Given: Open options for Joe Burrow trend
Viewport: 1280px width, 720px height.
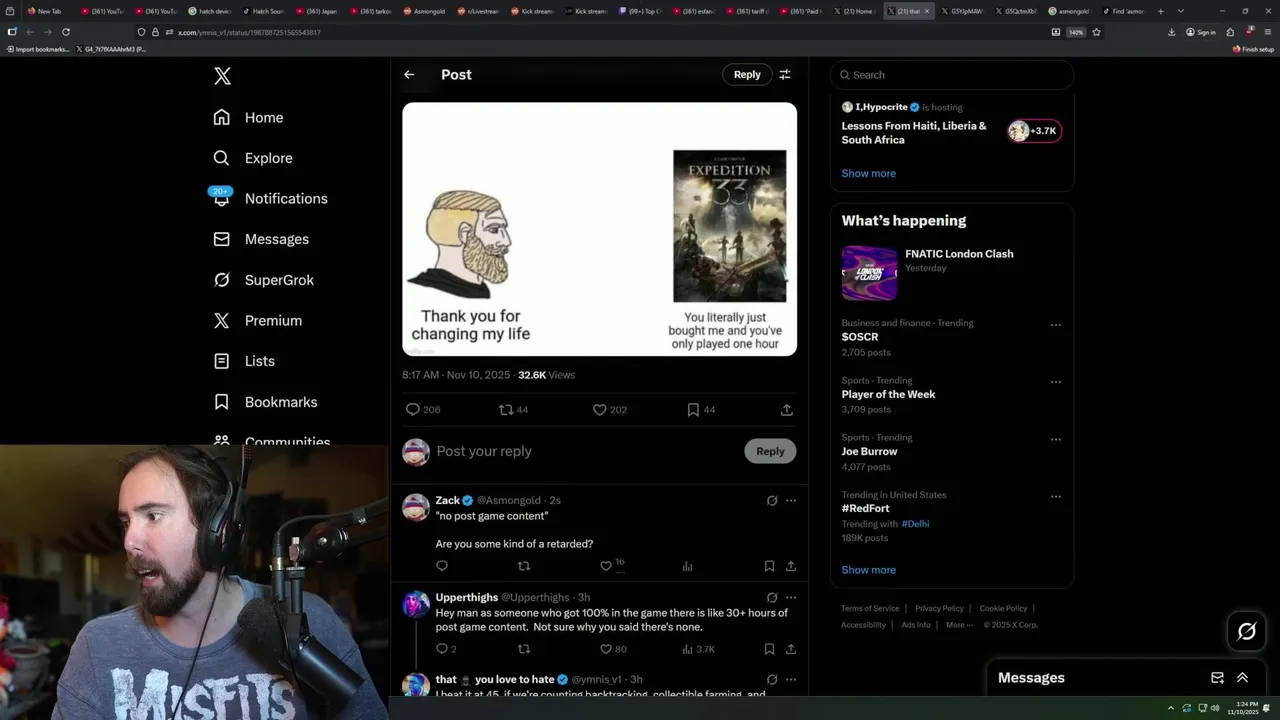Looking at the screenshot, I should coord(1056,439).
